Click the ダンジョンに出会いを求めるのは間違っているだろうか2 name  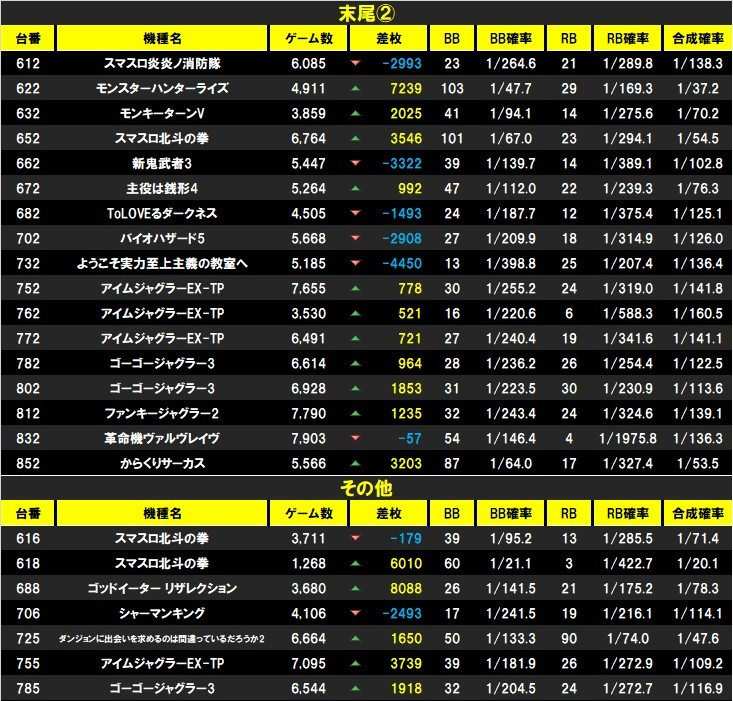tap(162, 638)
